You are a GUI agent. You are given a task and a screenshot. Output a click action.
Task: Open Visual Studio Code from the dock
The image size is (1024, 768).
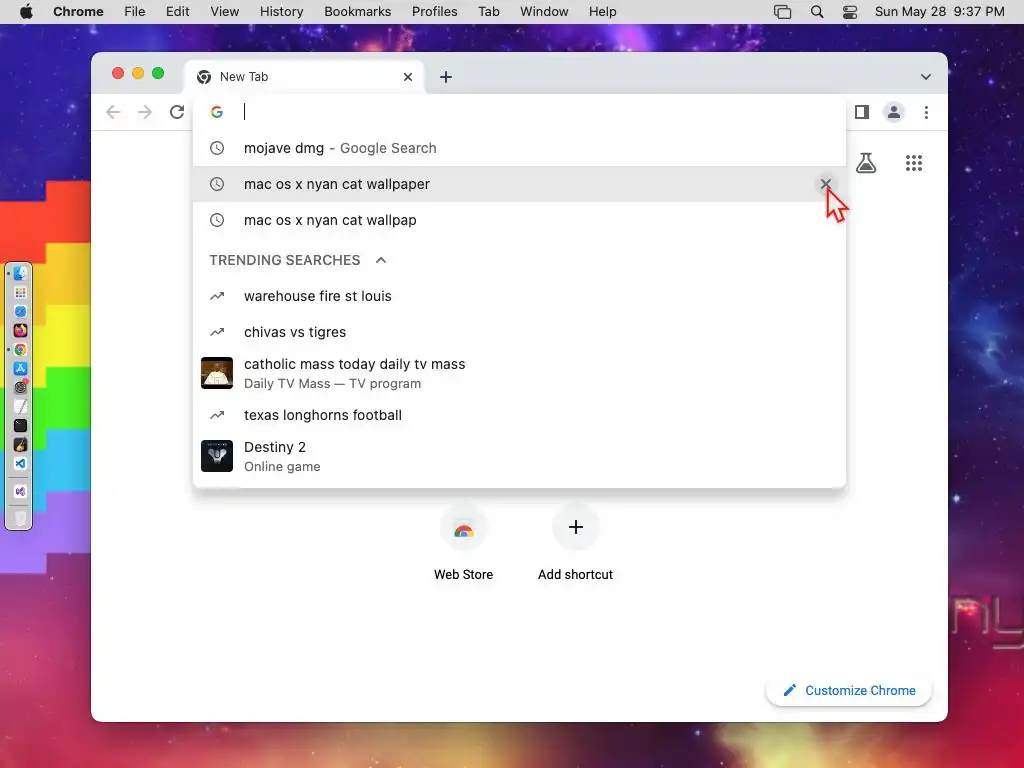coord(20,464)
